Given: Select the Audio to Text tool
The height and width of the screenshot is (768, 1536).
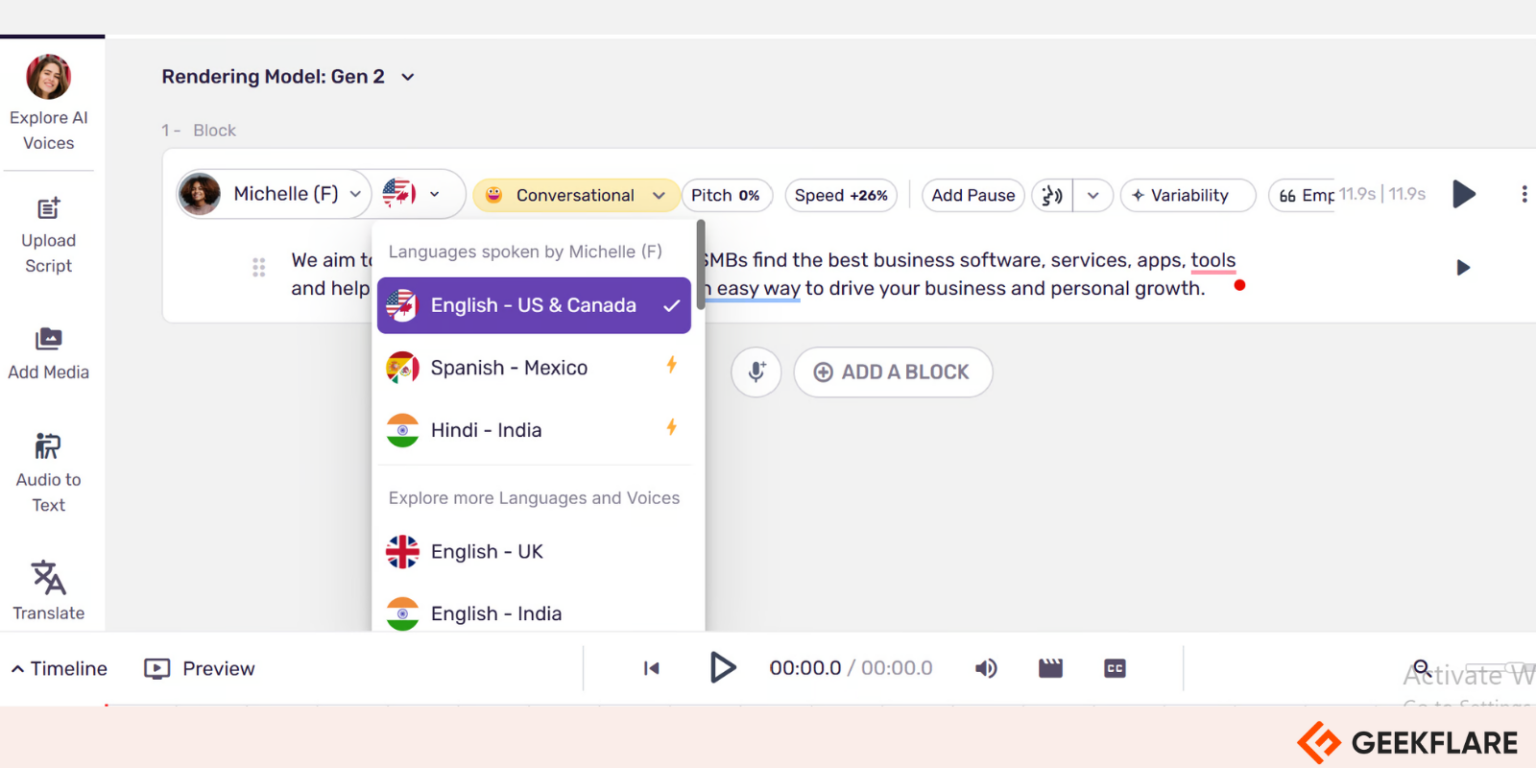Looking at the screenshot, I should (48, 473).
